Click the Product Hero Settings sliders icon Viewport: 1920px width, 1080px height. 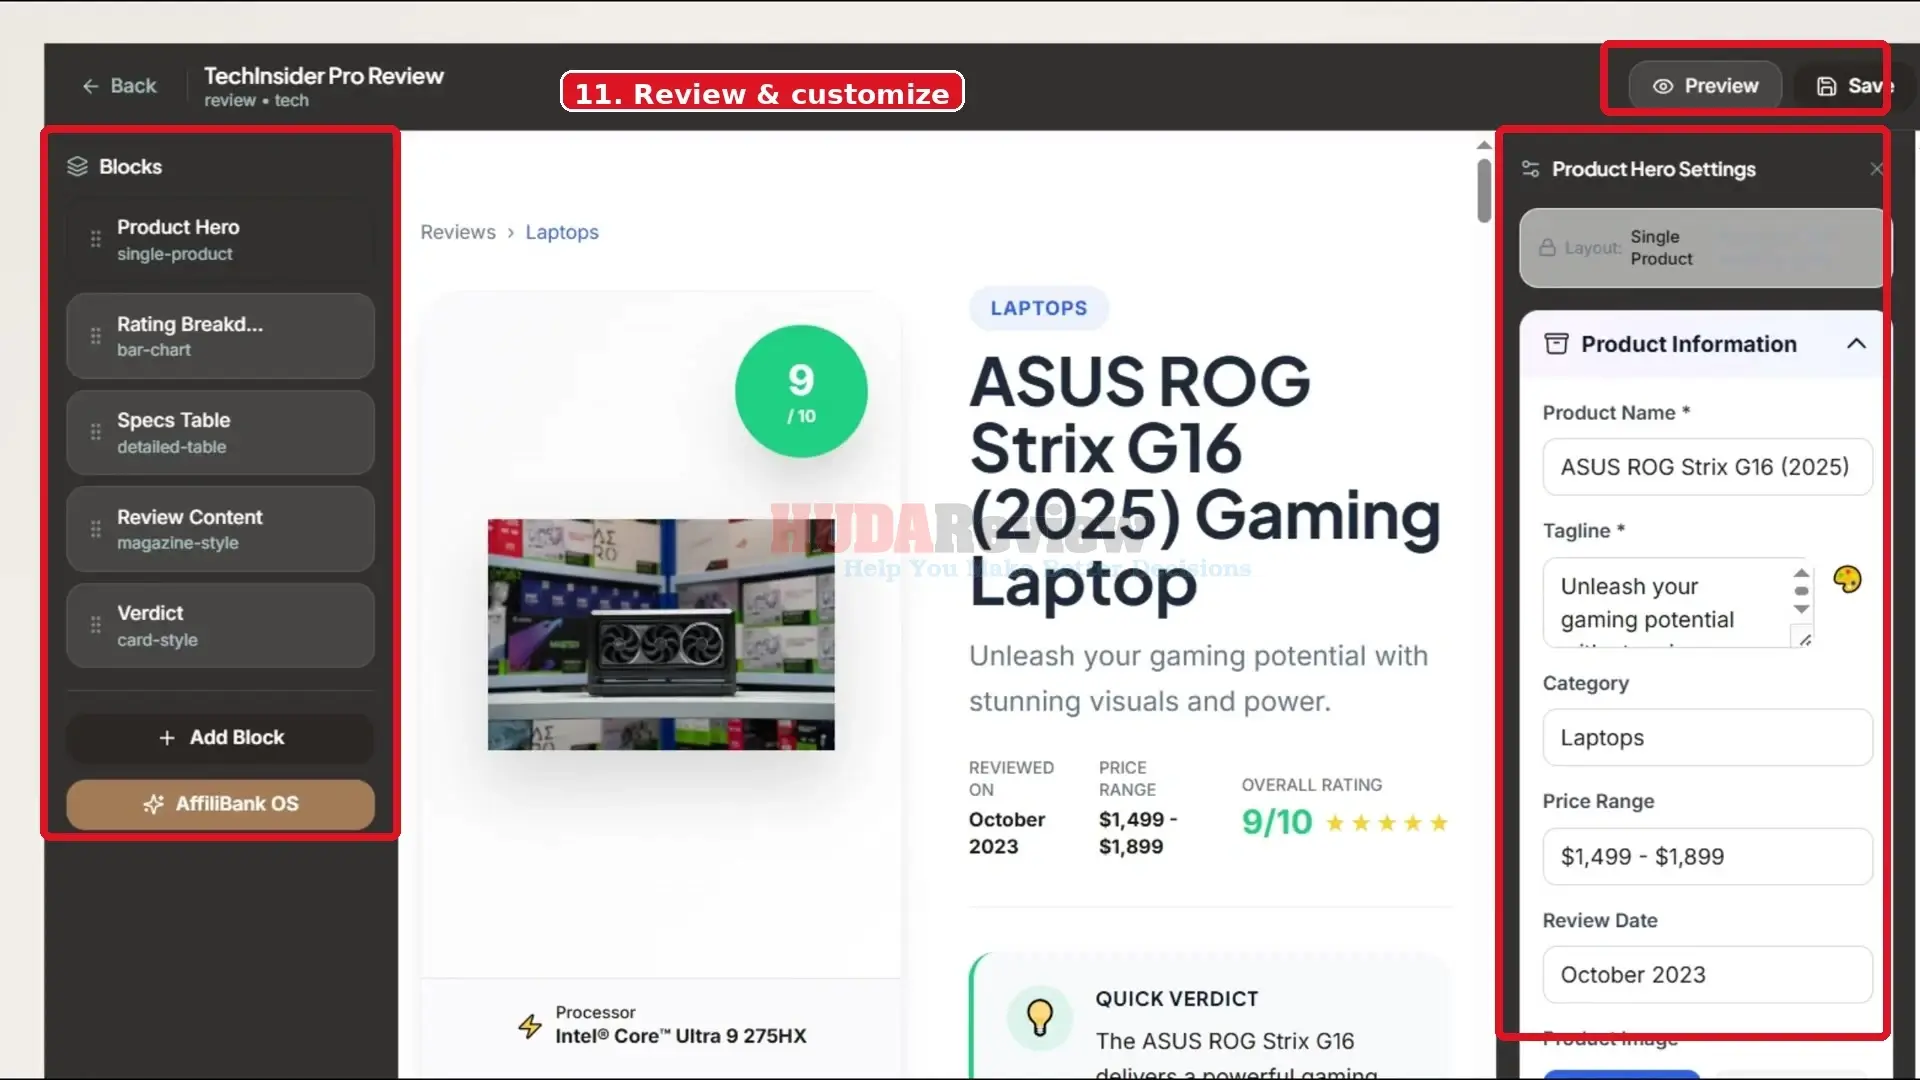[x=1530, y=169]
